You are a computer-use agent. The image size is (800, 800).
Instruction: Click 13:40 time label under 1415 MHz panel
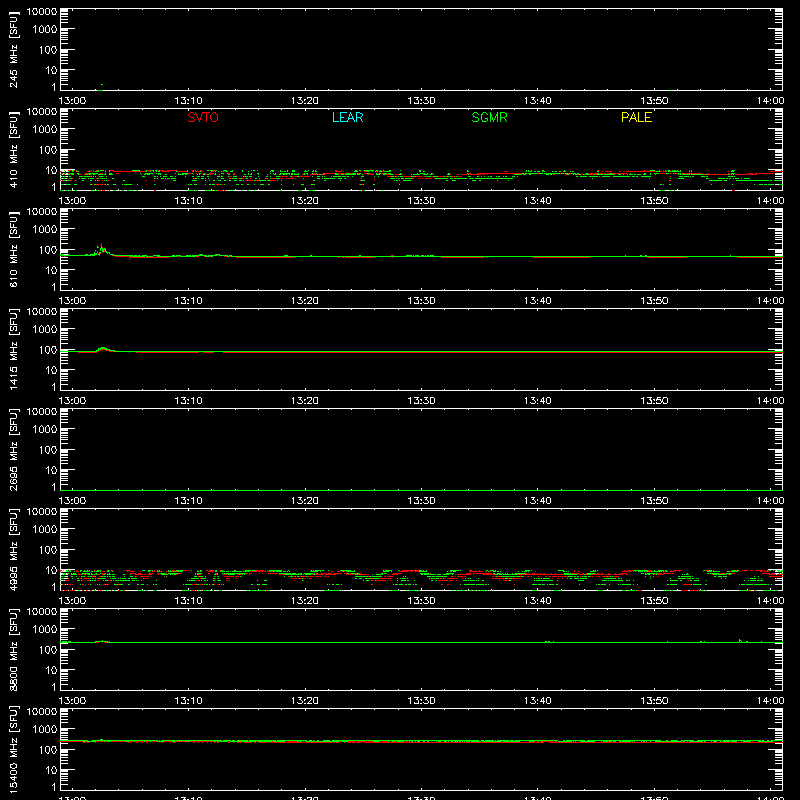[537, 401]
